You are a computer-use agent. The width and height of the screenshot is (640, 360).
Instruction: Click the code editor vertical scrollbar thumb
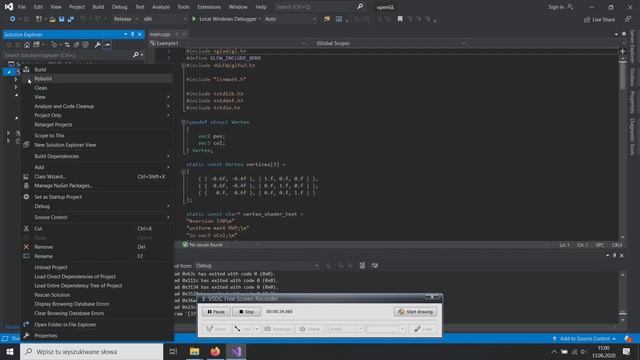coord(622,76)
